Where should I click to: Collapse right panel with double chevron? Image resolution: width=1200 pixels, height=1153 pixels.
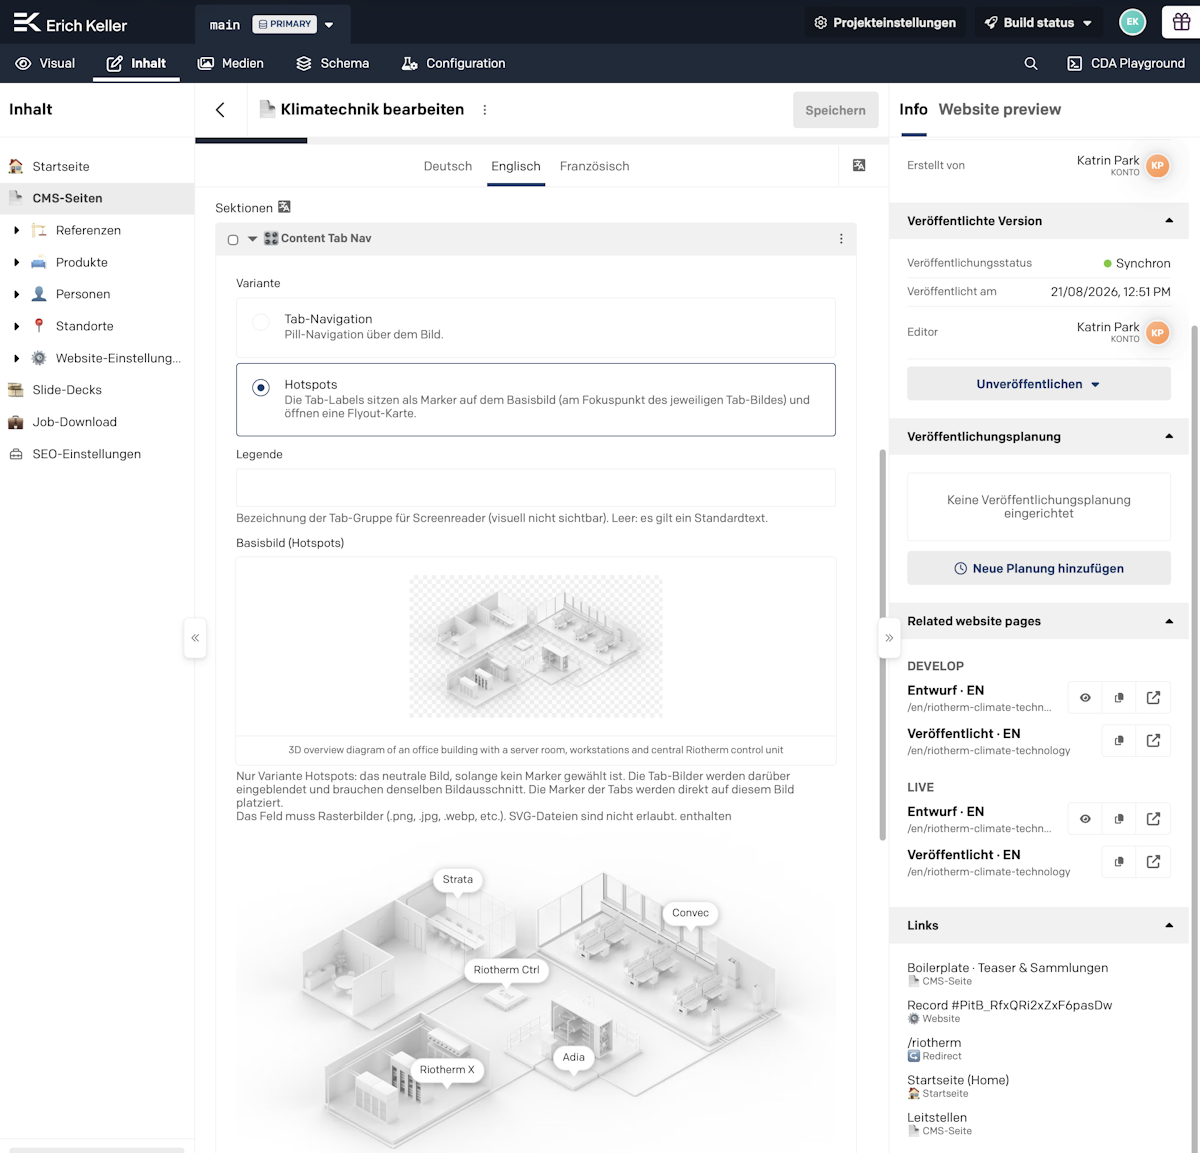889,638
